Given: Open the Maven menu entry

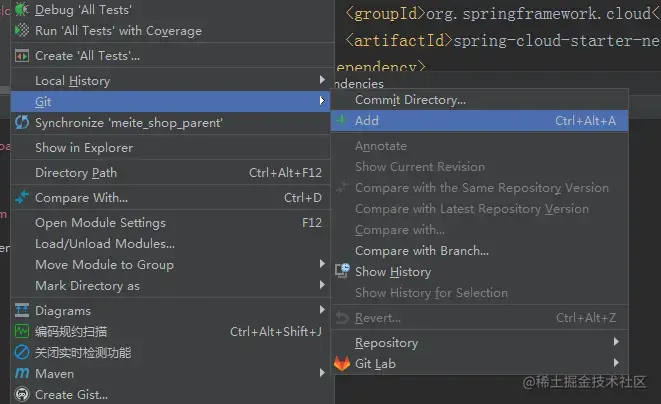Looking at the screenshot, I should pos(172,374).
